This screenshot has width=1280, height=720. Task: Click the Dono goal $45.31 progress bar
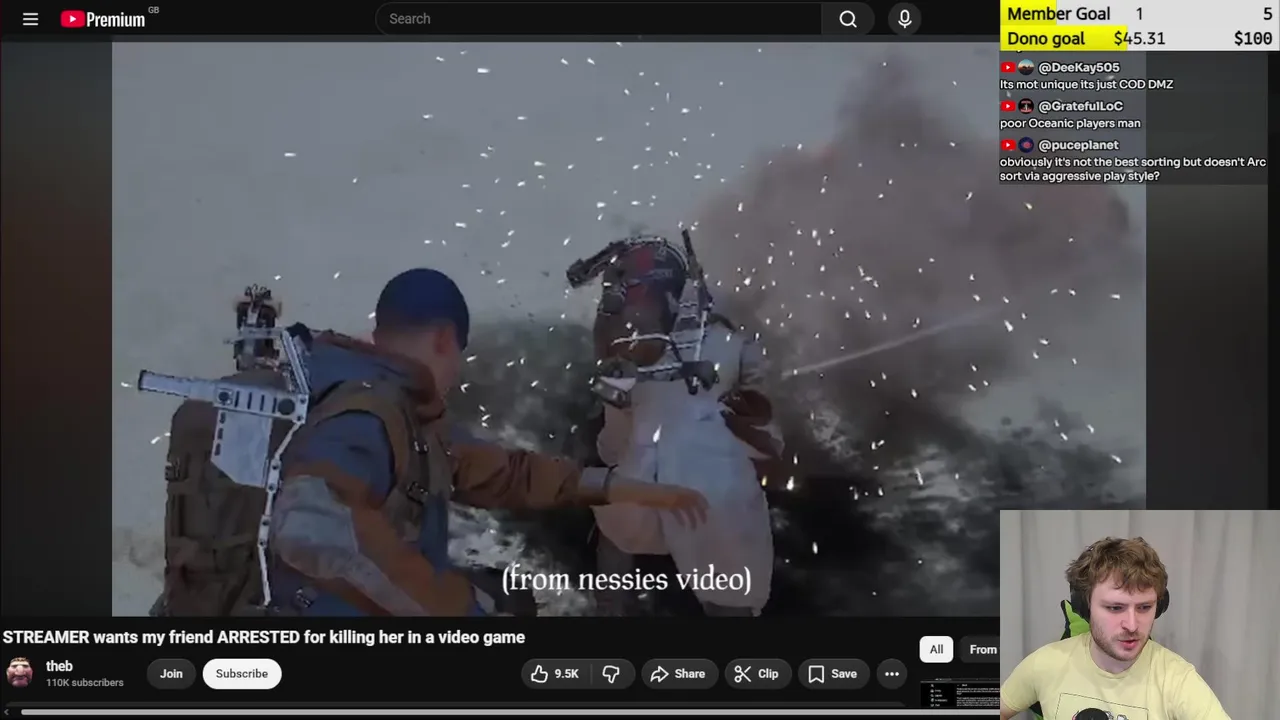(x=1140, y=38)
